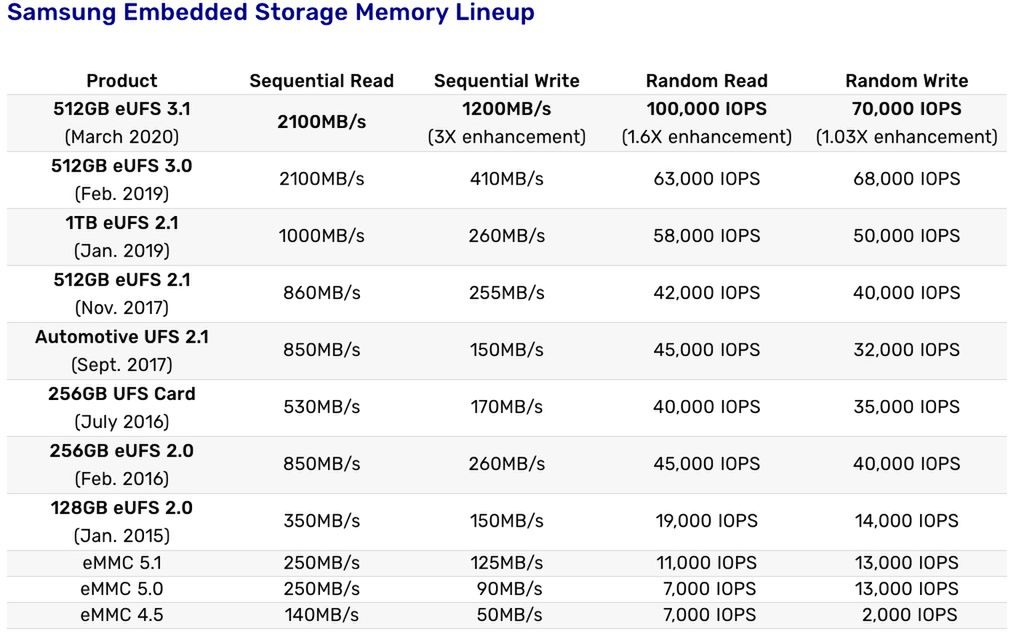Select the Random Write column header
1014x634 pixels.
pyautogui.click(x=906, y=81)
